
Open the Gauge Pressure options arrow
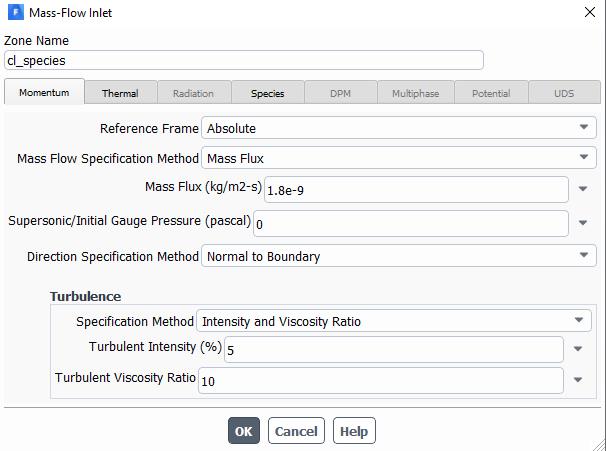[583, 223]
